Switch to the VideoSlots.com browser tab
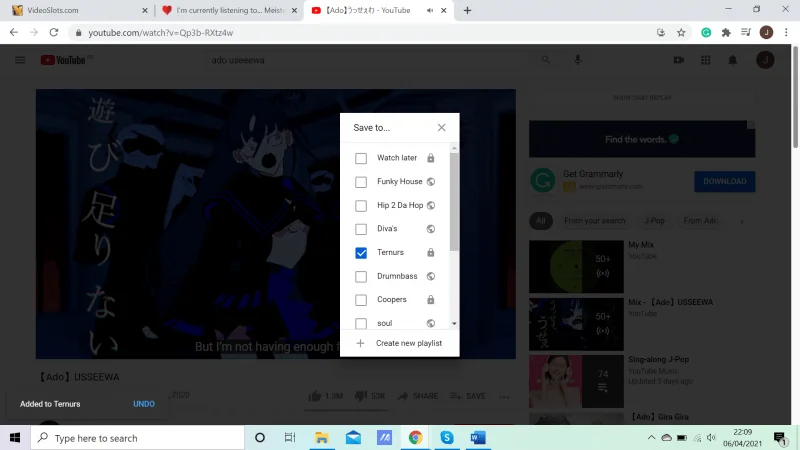The height and width of the screenshot is (450, 800). (x=79, y=10)
